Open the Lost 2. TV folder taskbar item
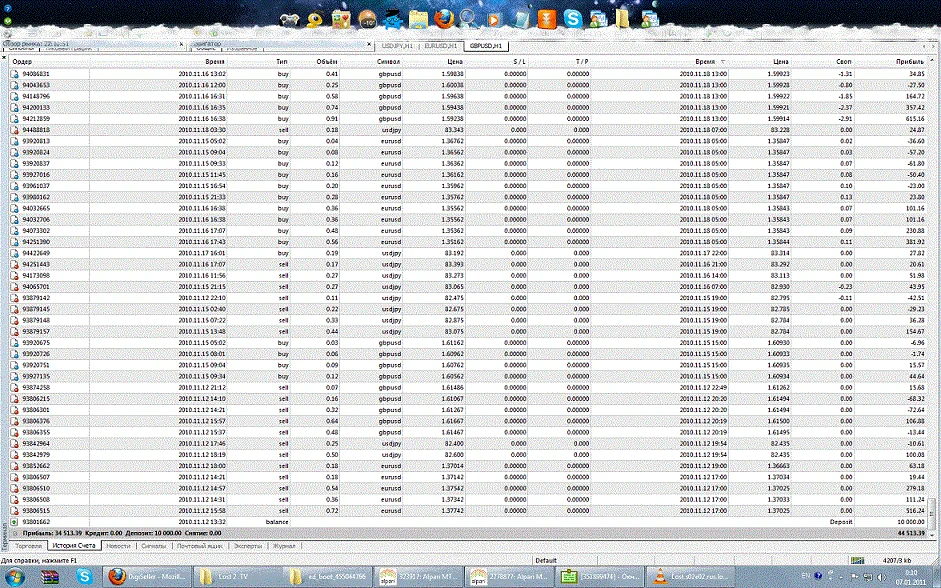 coord(238,577)
